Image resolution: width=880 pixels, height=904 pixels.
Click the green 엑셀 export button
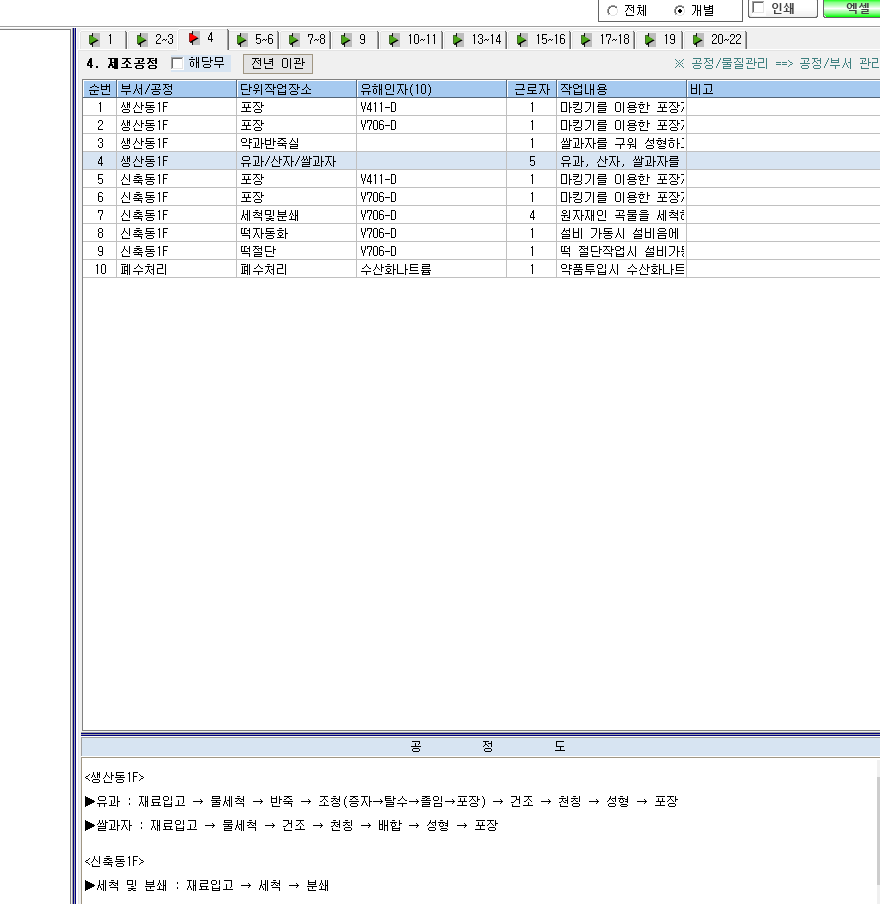(852, 8)
